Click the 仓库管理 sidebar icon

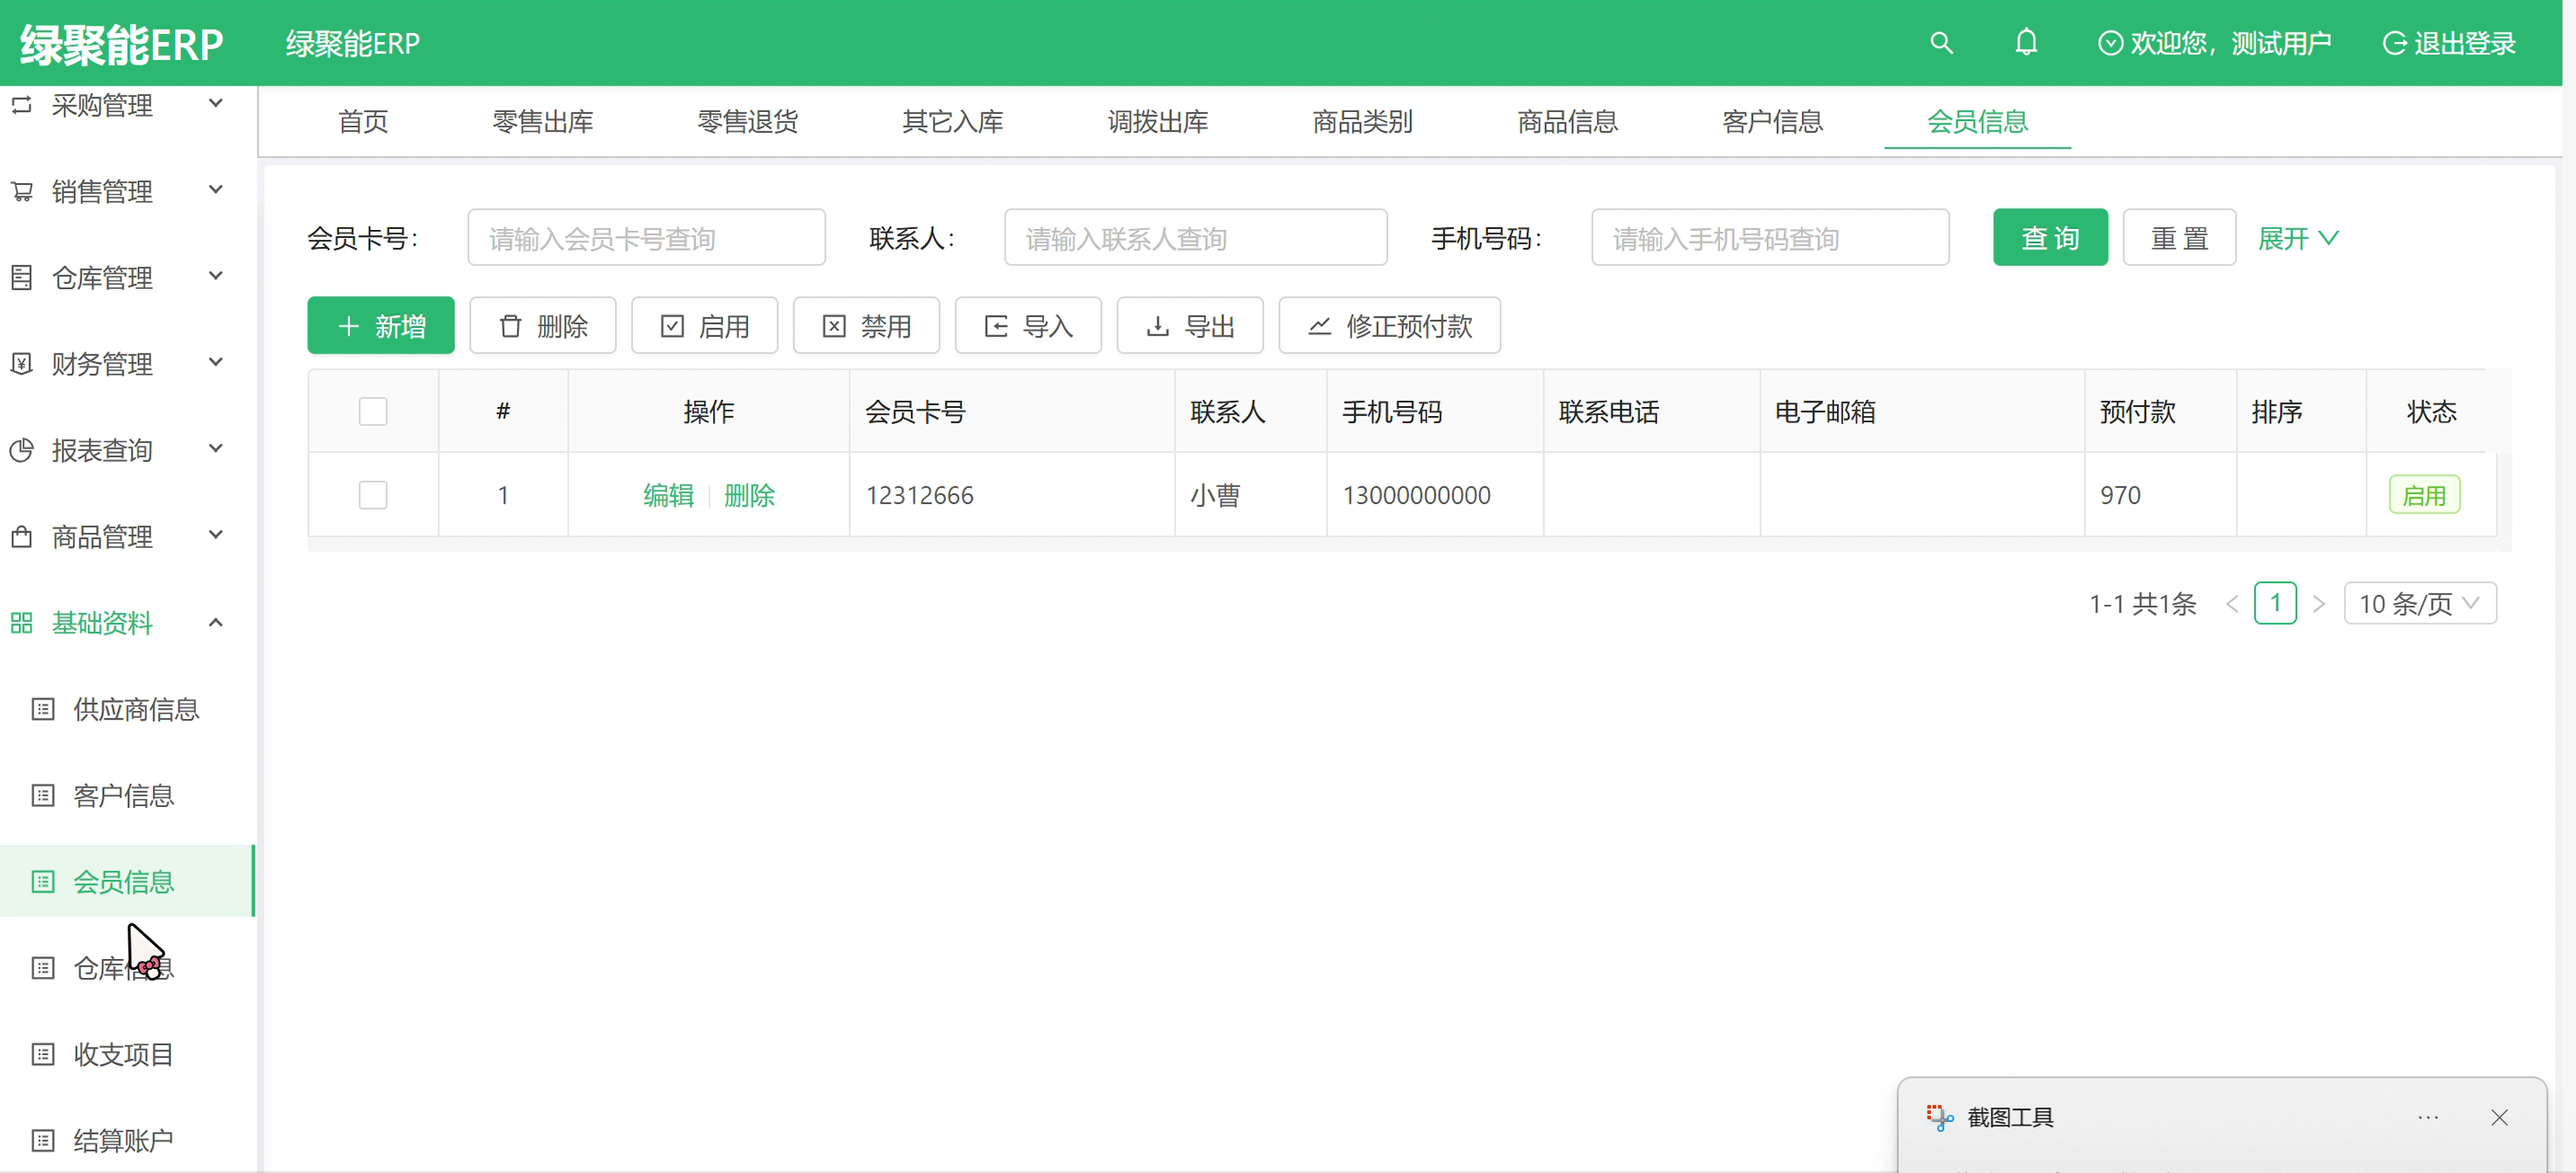22,277
